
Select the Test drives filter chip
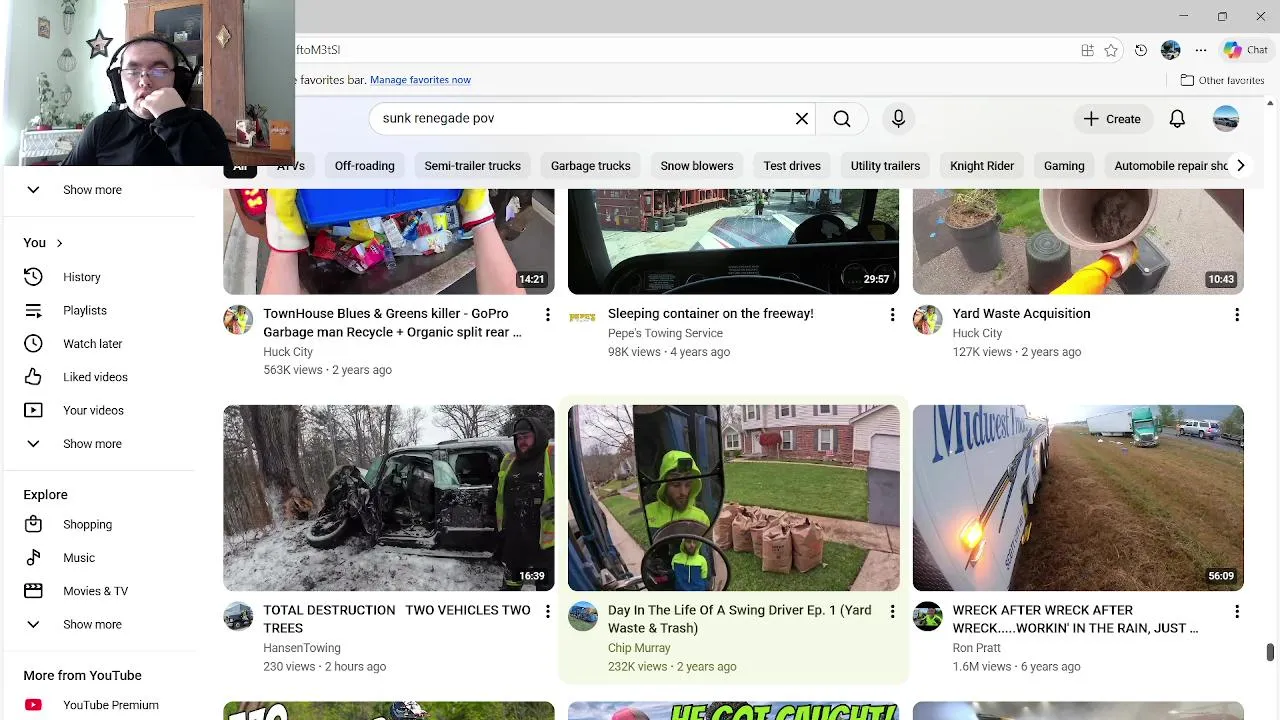pyautogui.click(x=792, y=166)
